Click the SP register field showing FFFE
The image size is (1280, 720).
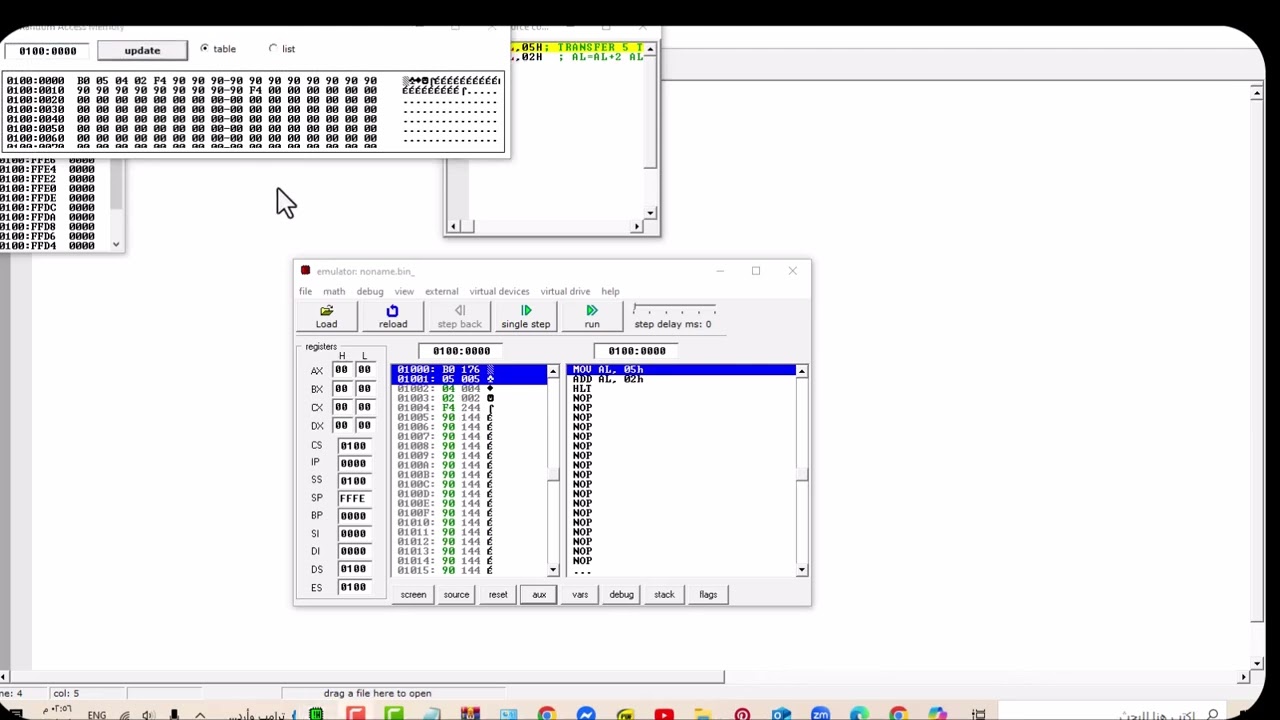pyautogui.click(x=353, y=498)
